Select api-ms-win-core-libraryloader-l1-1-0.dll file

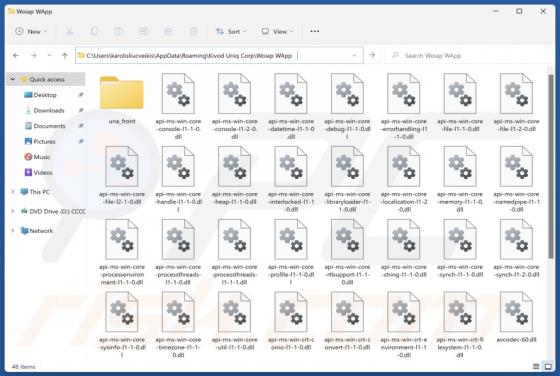click(347, 179)
